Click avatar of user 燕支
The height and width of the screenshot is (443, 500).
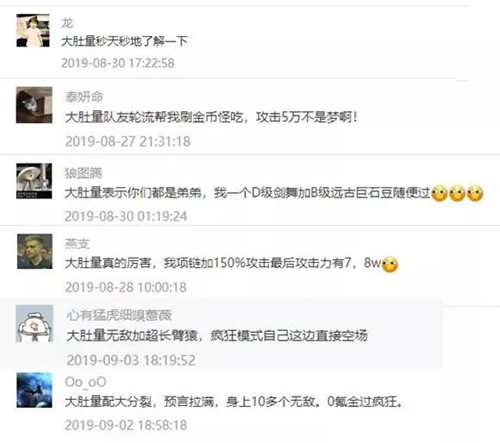click(35, 251)
